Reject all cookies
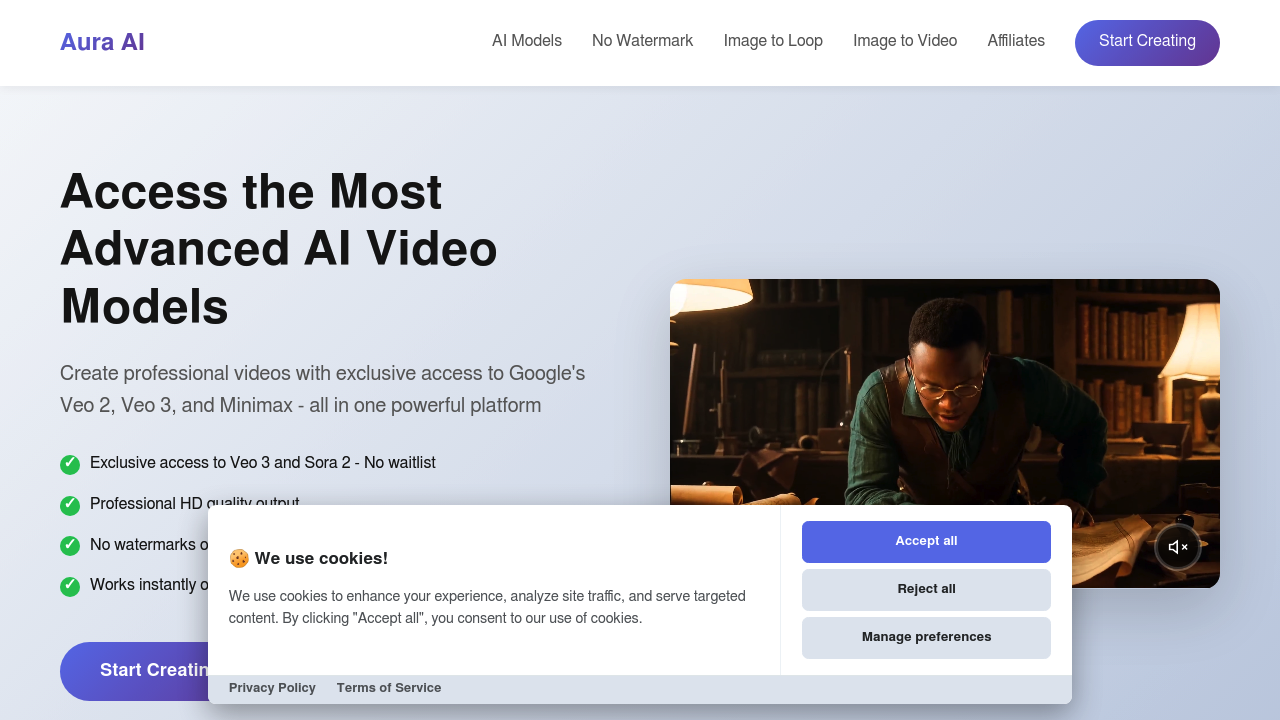The image size is (1280, 720). pos(926,589)
